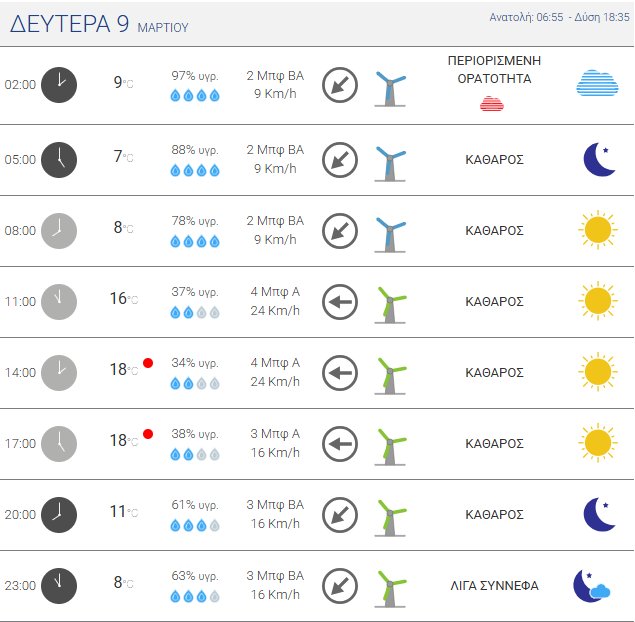Click the small red limited visibility icon
The width and height of the screenshot is (635, 622).
pyautogui.click(x=491, y=103)
